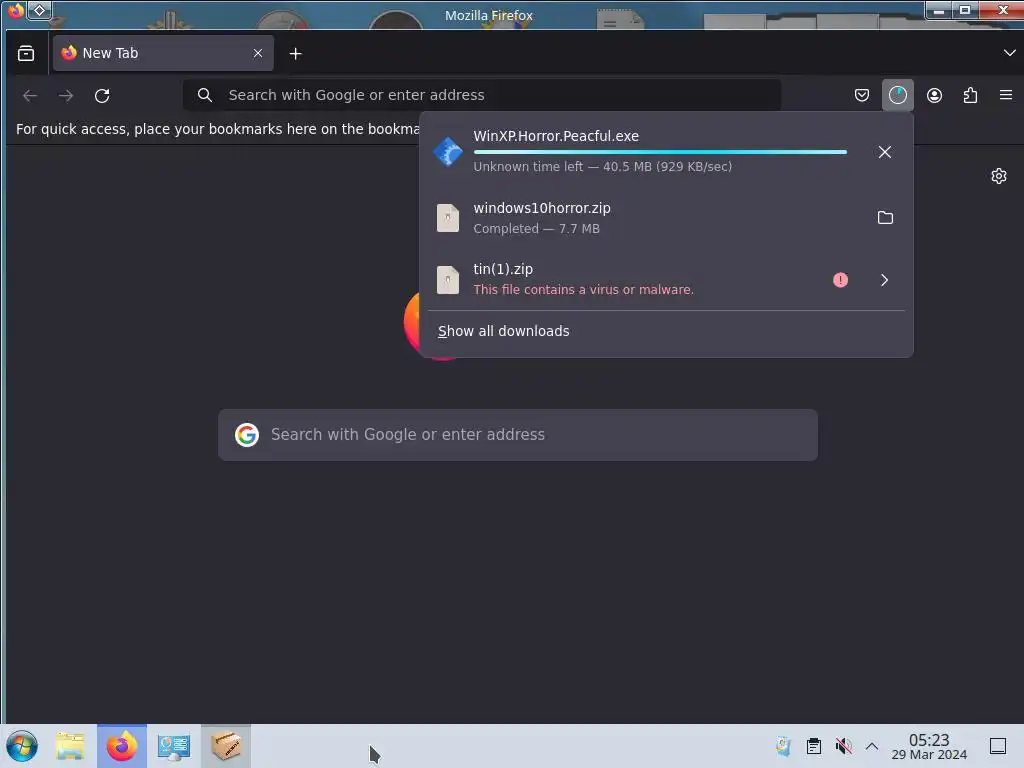Switch to Firefox in the taskbar
Image resolution: width=1024 pixels, height=768 pixels.
click(122, 746)
